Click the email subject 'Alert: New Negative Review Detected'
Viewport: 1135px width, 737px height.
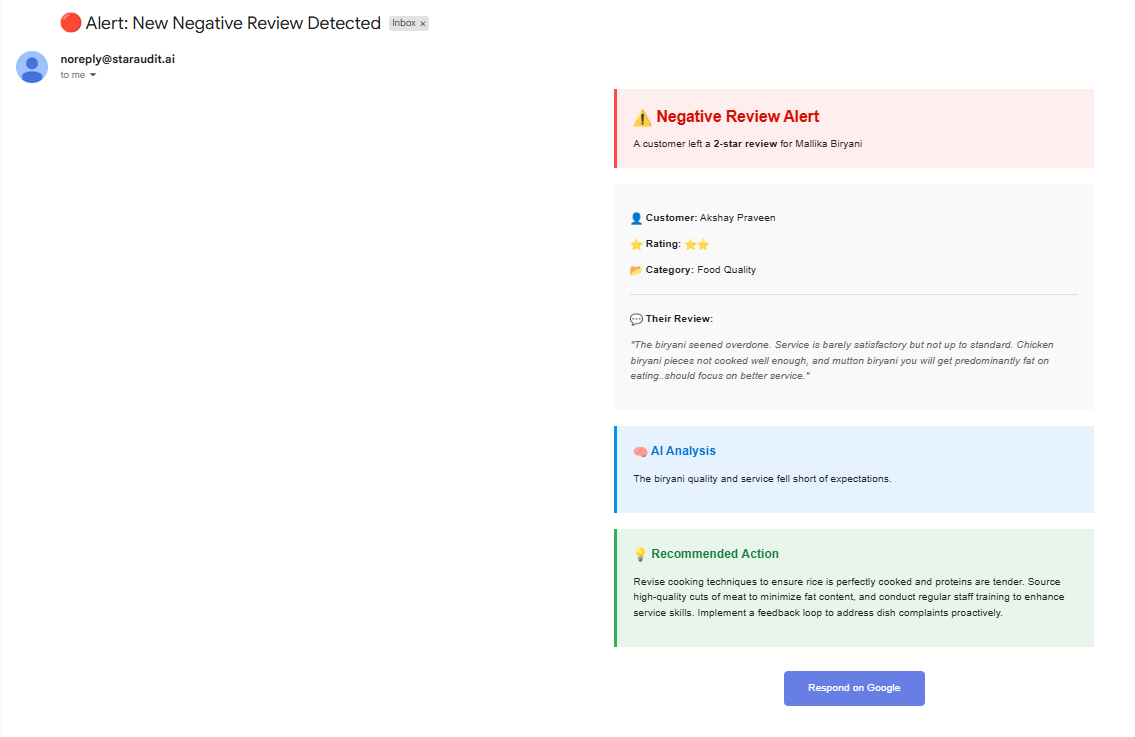click(x=233, y=23)
